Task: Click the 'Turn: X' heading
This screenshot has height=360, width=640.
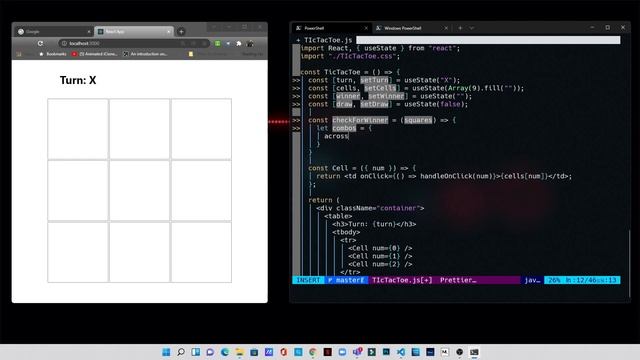Action: [78, 80]
